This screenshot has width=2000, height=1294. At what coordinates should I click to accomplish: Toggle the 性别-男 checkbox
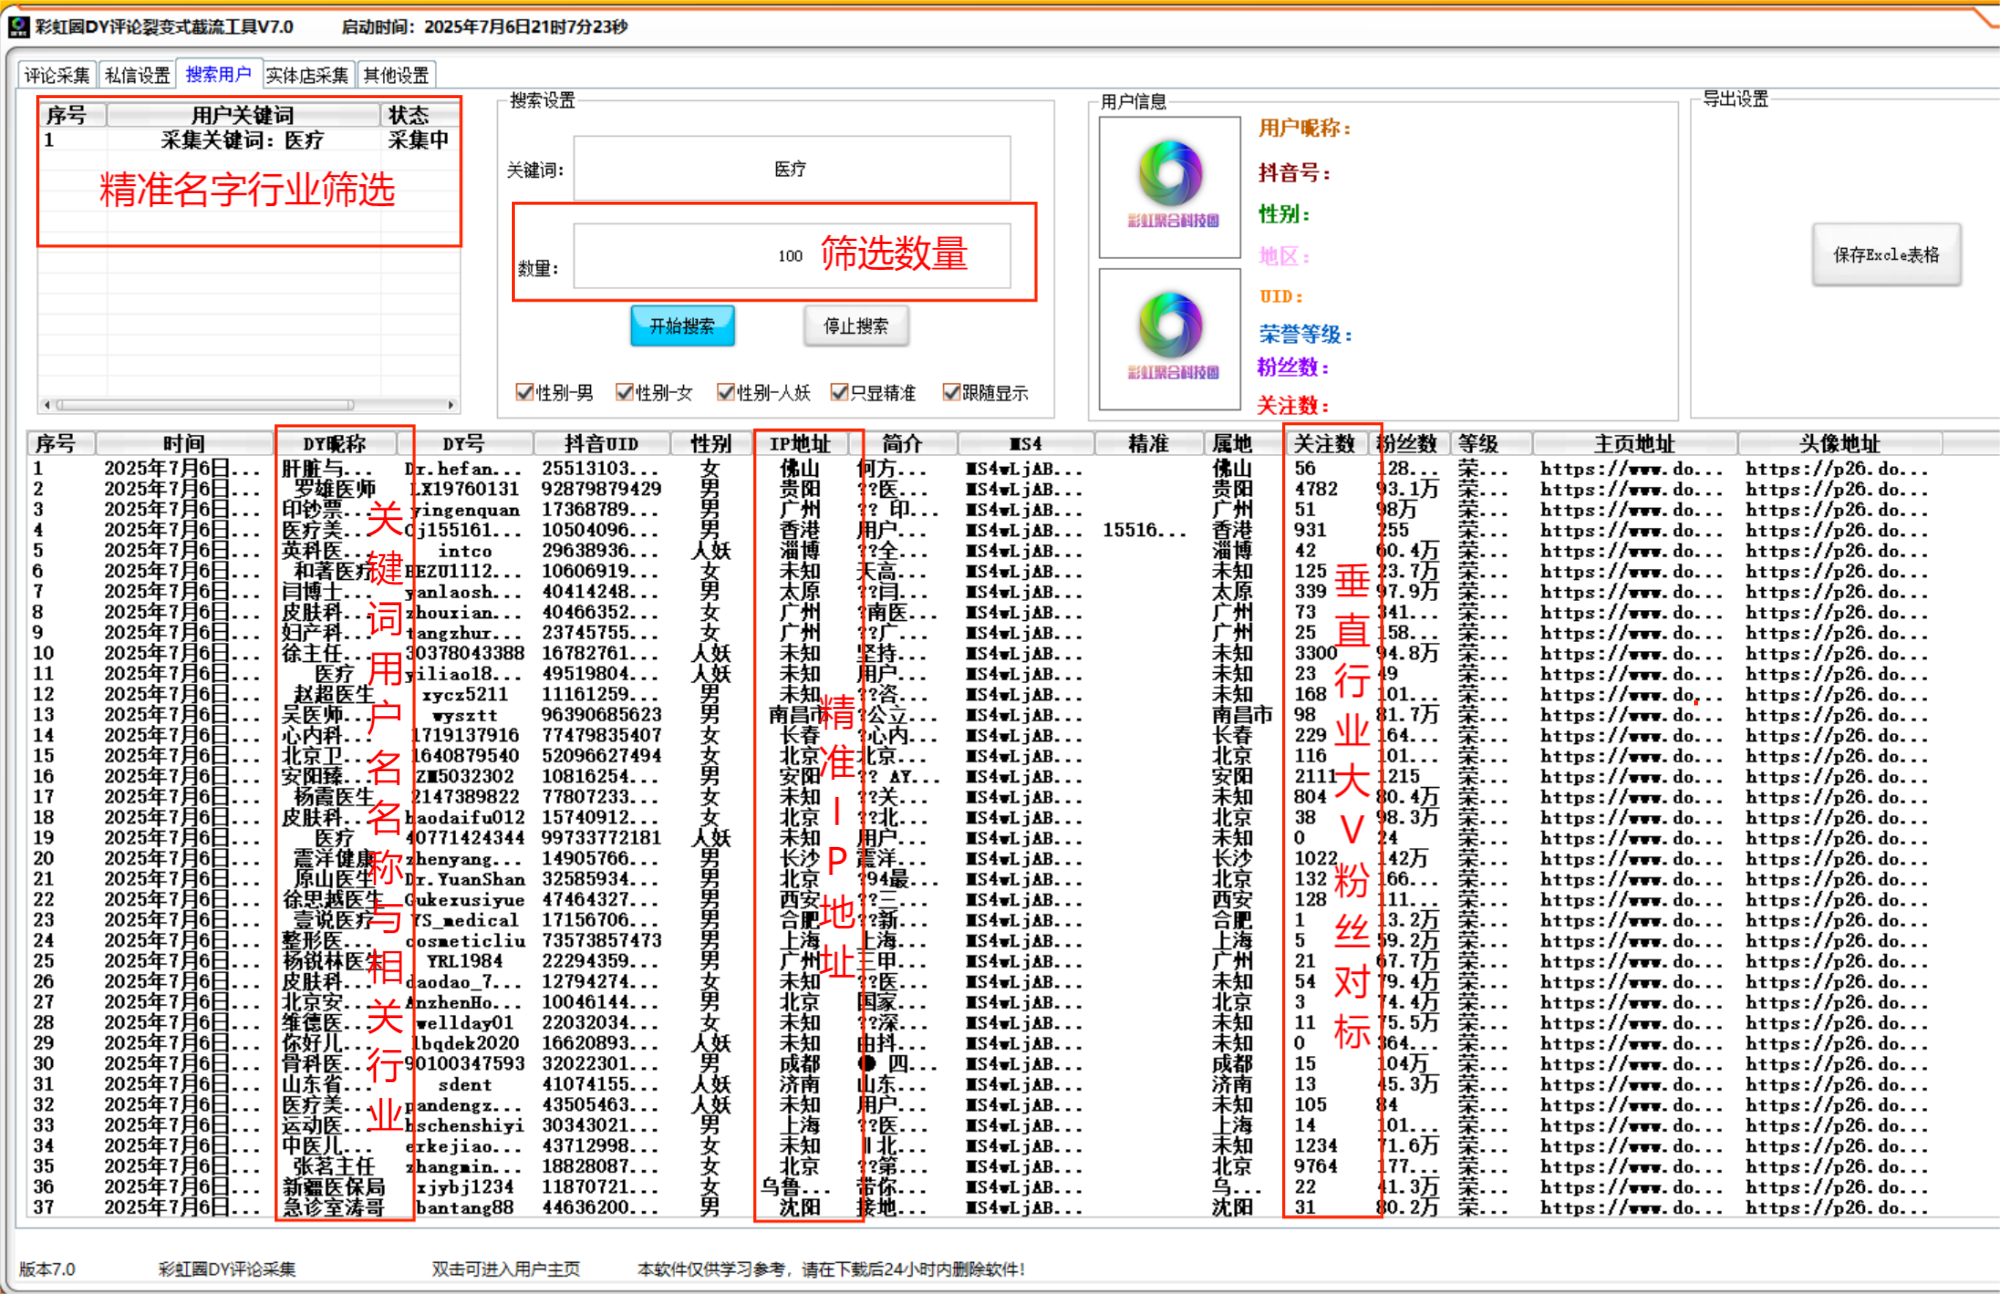coord(525,393)
